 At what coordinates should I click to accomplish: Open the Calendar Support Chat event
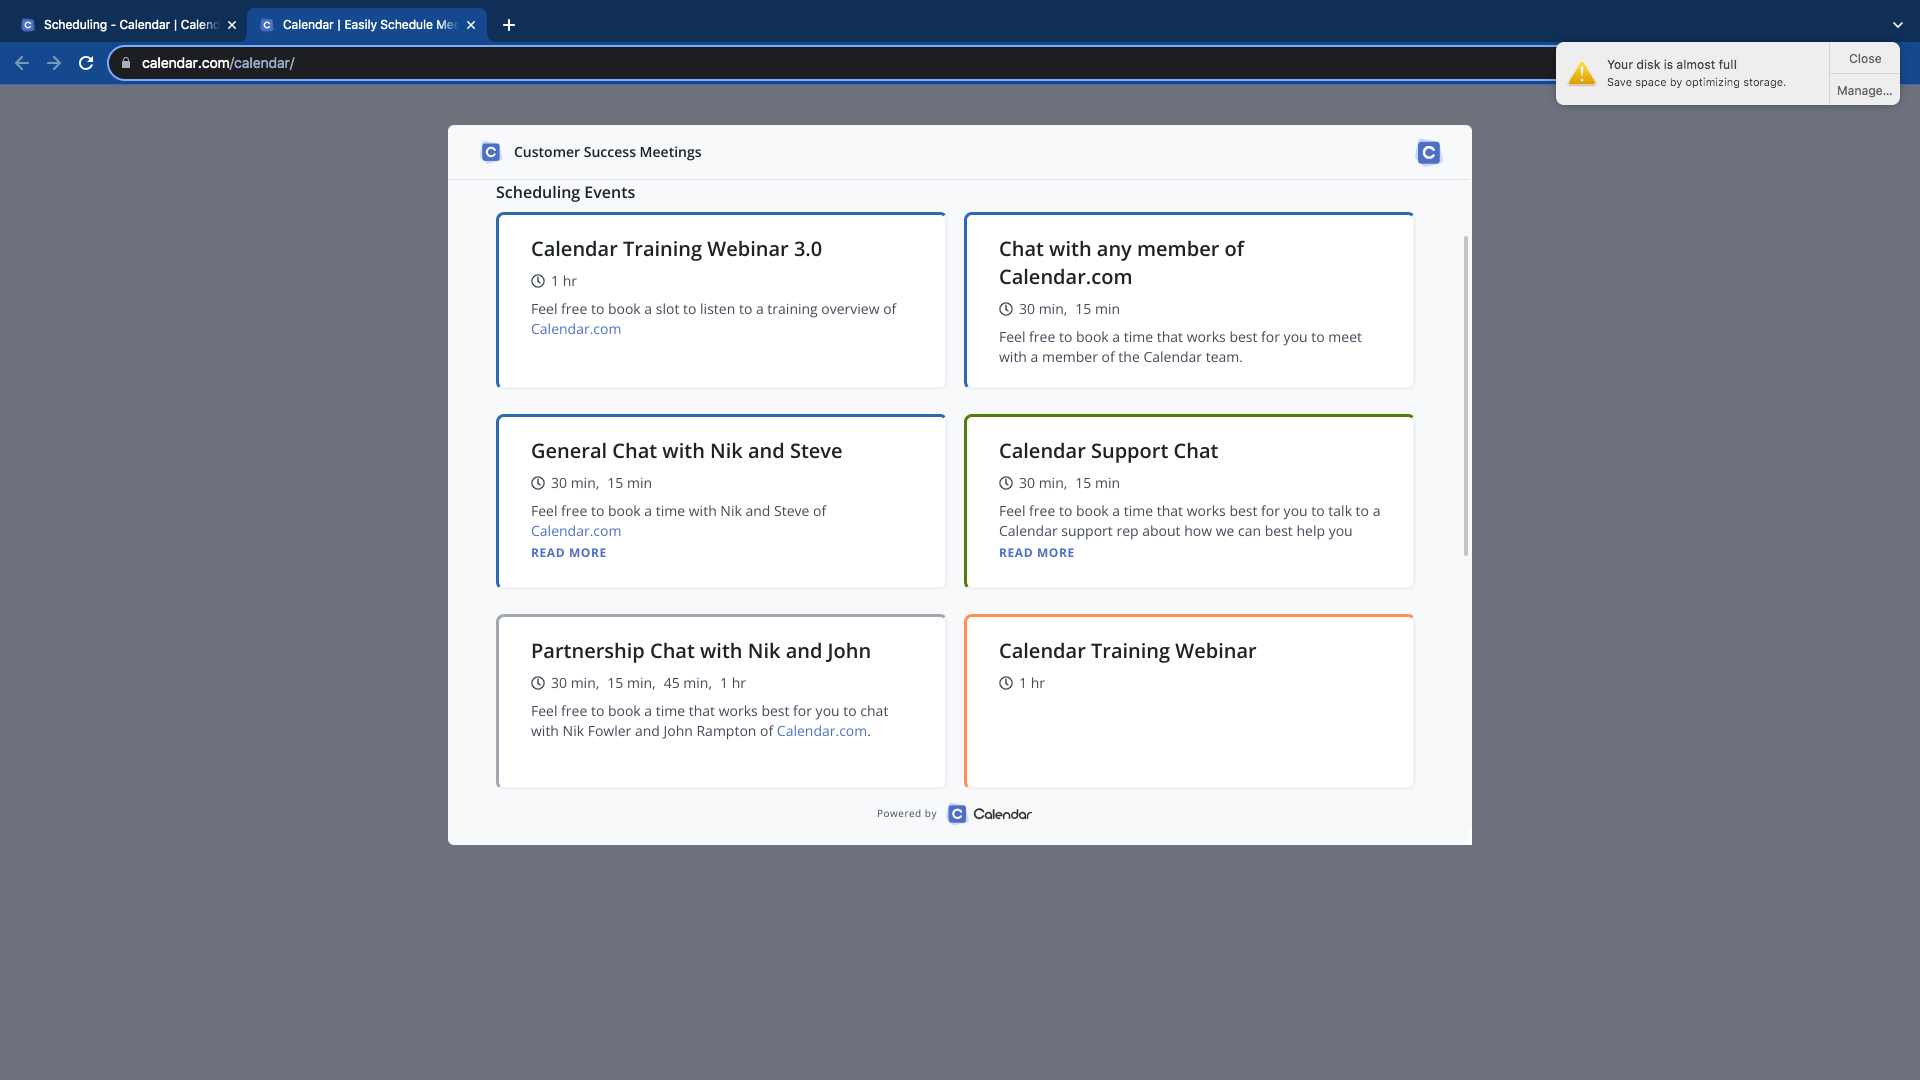click(1189, 501)
